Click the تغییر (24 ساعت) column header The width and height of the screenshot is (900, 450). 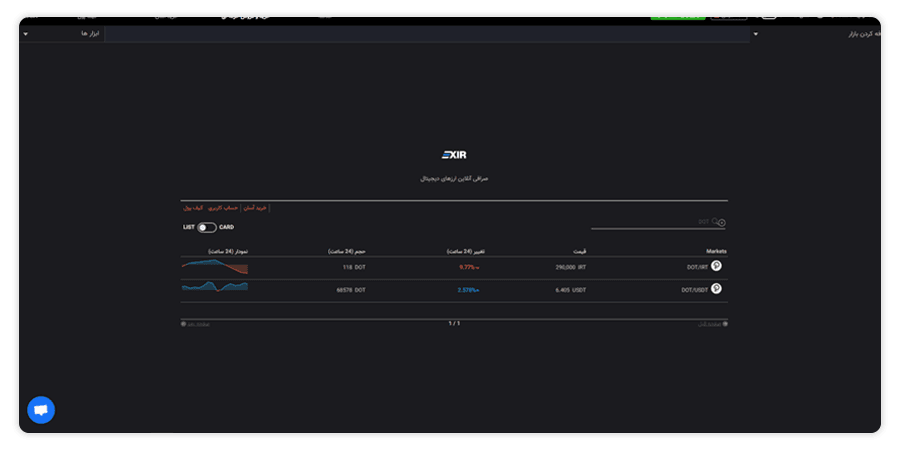pyautogui.click(x=466, y=251)
